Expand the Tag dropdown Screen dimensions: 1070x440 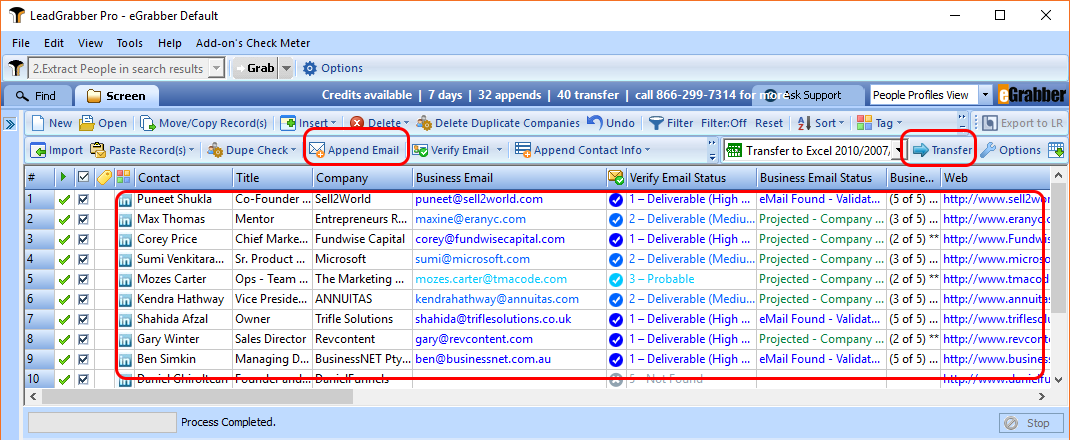pyautogui.click(x=898, y=123)
